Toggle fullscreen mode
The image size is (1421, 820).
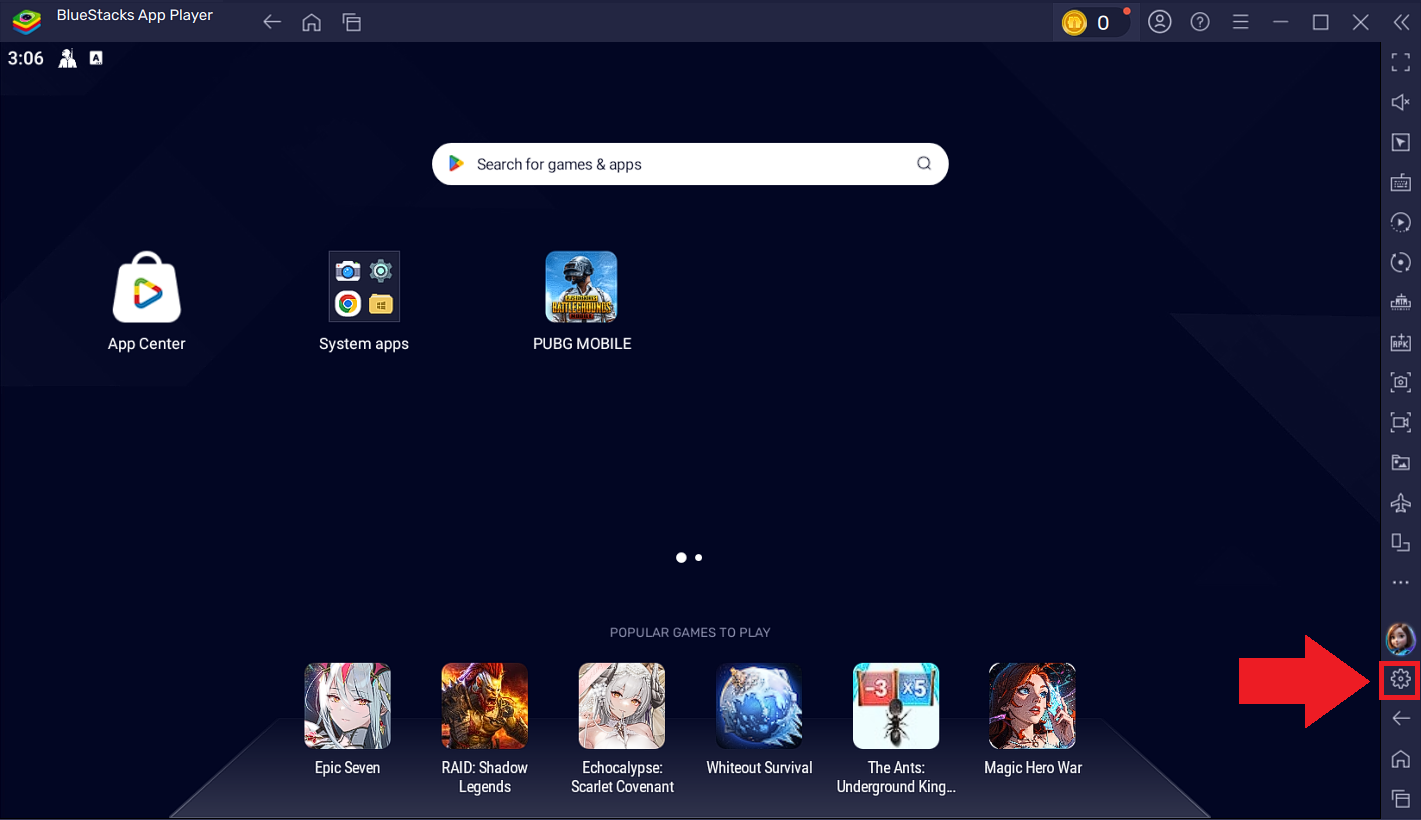pos(1400,62)
